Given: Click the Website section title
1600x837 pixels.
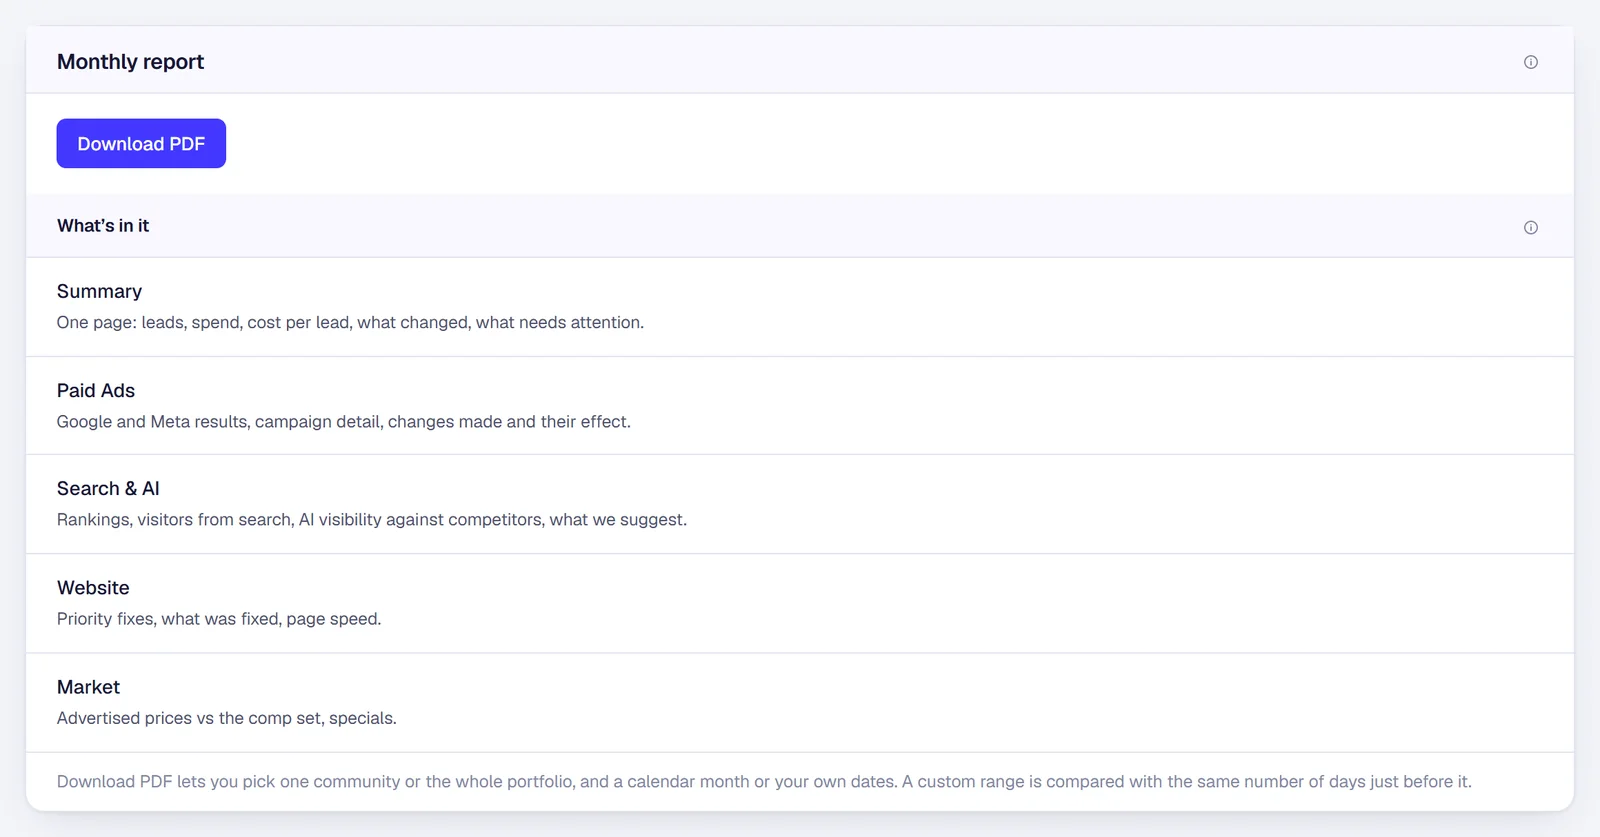Looking at the screenshot, I should point(93,587).
